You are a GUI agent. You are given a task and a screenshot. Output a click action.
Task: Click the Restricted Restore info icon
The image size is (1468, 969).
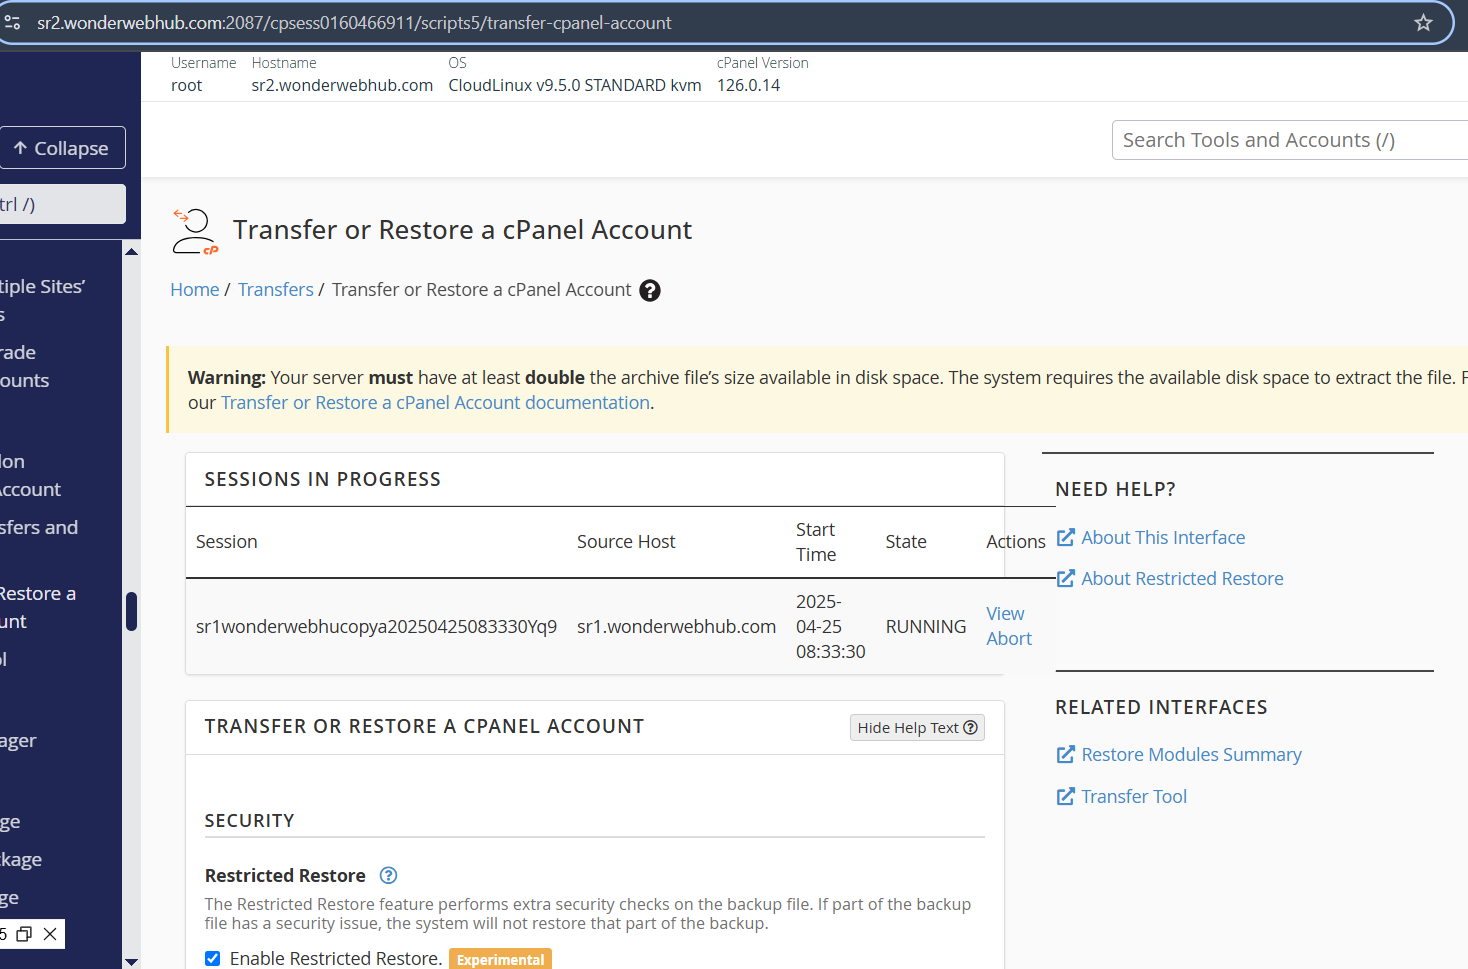tap(388, 876)
